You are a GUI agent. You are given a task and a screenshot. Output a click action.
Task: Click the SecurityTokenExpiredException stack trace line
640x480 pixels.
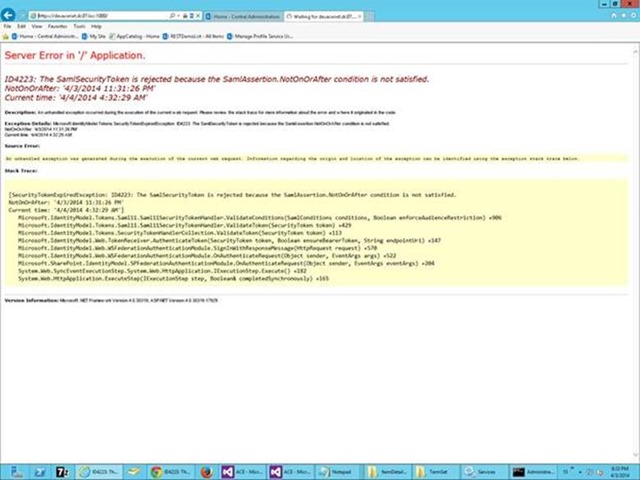tap(232, 195)
